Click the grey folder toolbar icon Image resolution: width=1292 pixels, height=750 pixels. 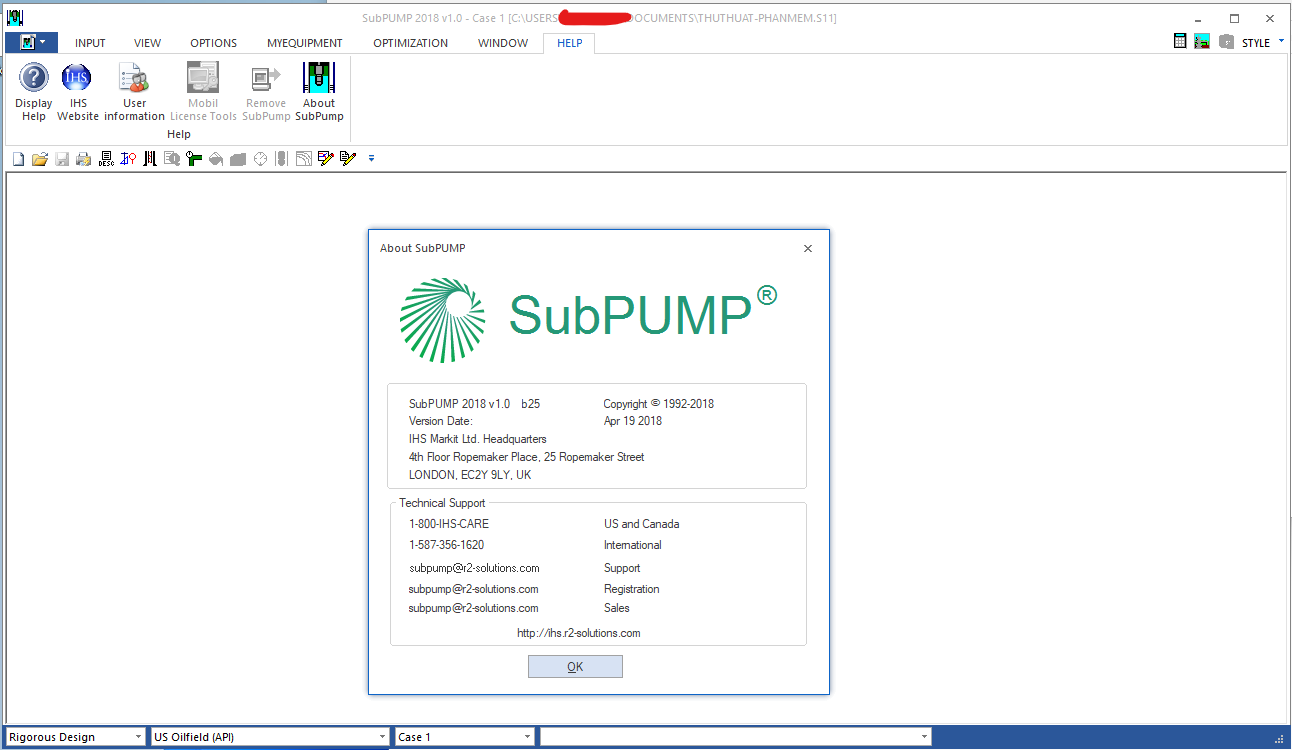coord(238,159)
